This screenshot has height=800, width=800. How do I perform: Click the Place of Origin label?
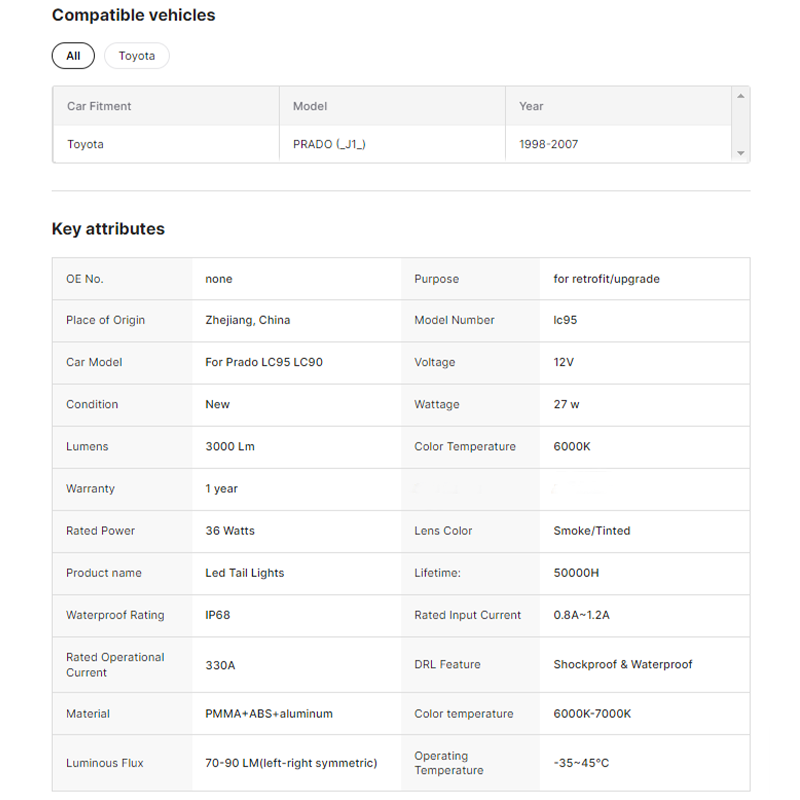(105, 320)
